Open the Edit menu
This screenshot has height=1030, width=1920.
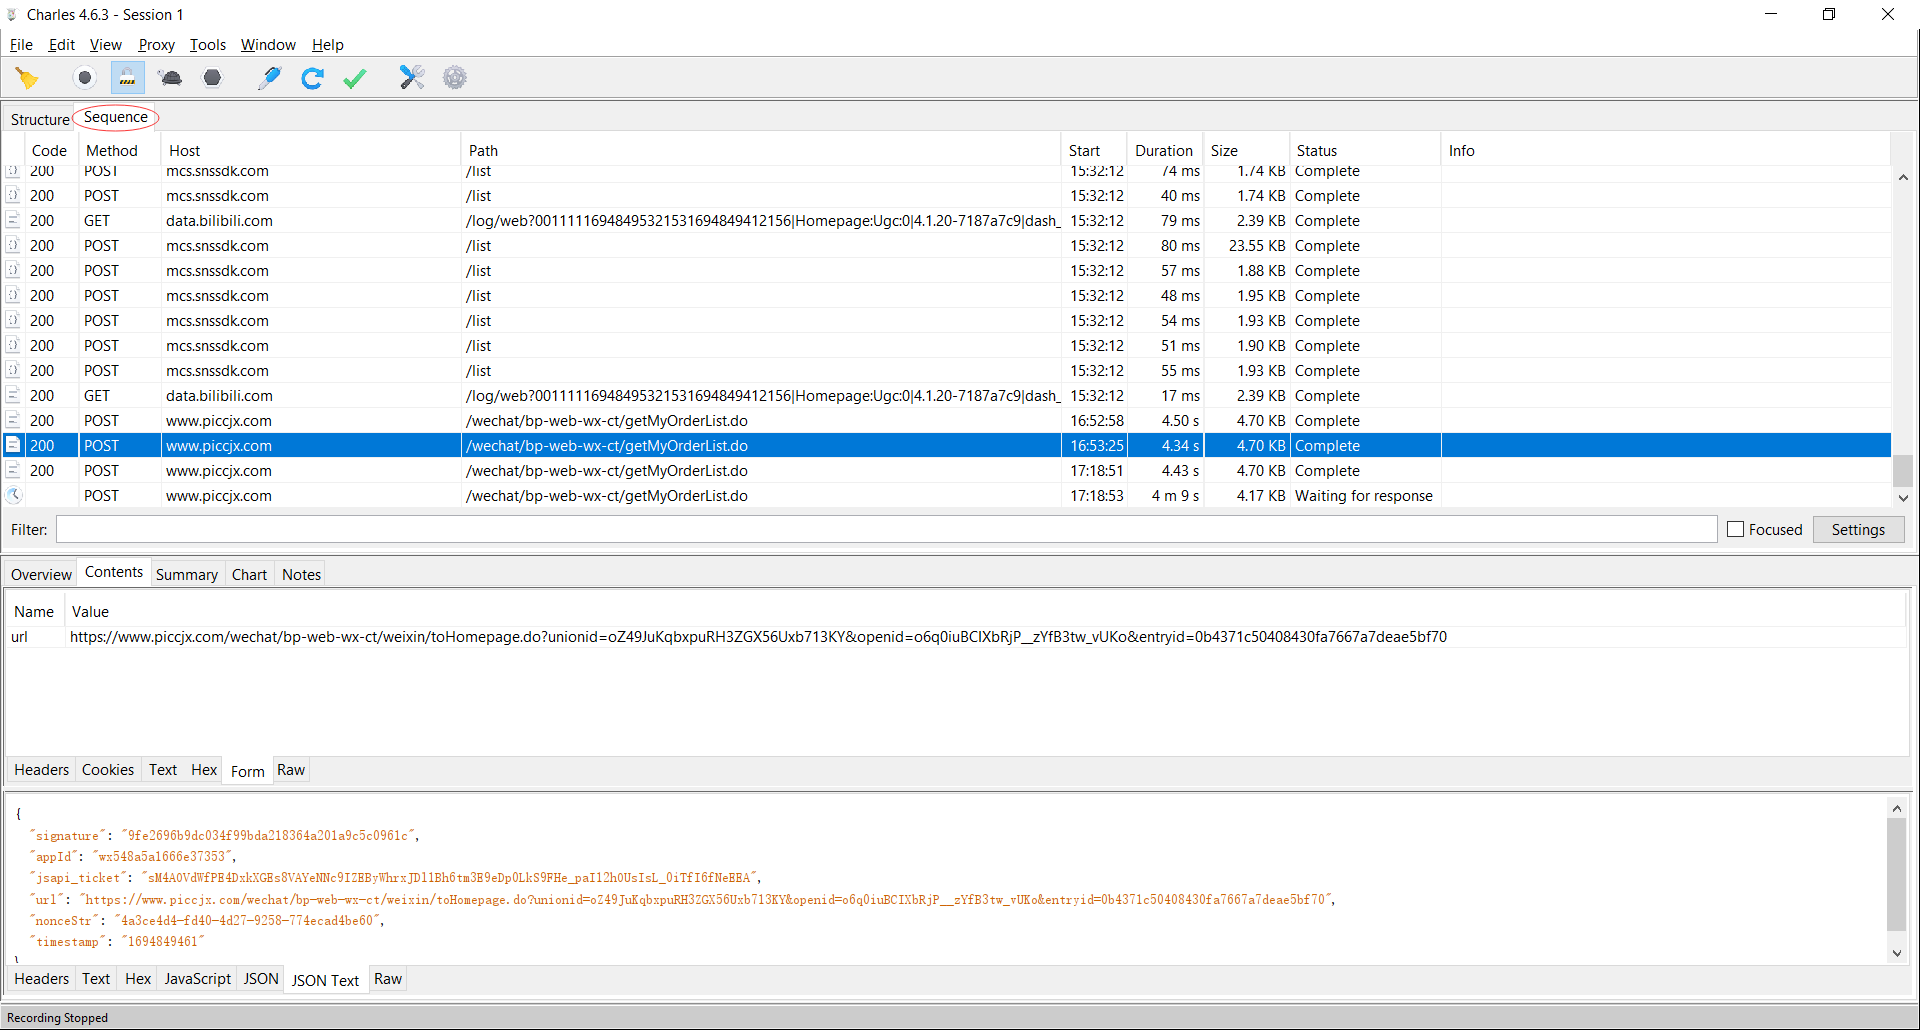tap(62, 45)
